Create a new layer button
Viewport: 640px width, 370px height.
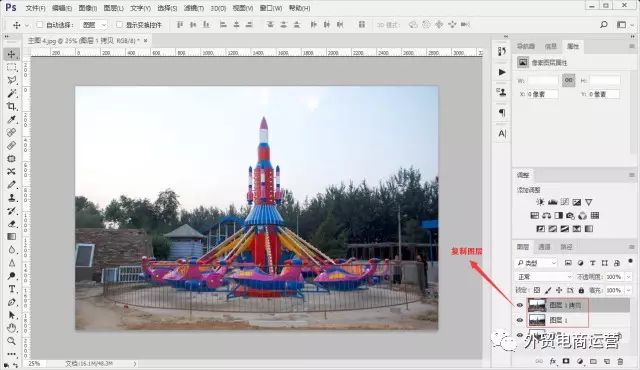[607, 361]
